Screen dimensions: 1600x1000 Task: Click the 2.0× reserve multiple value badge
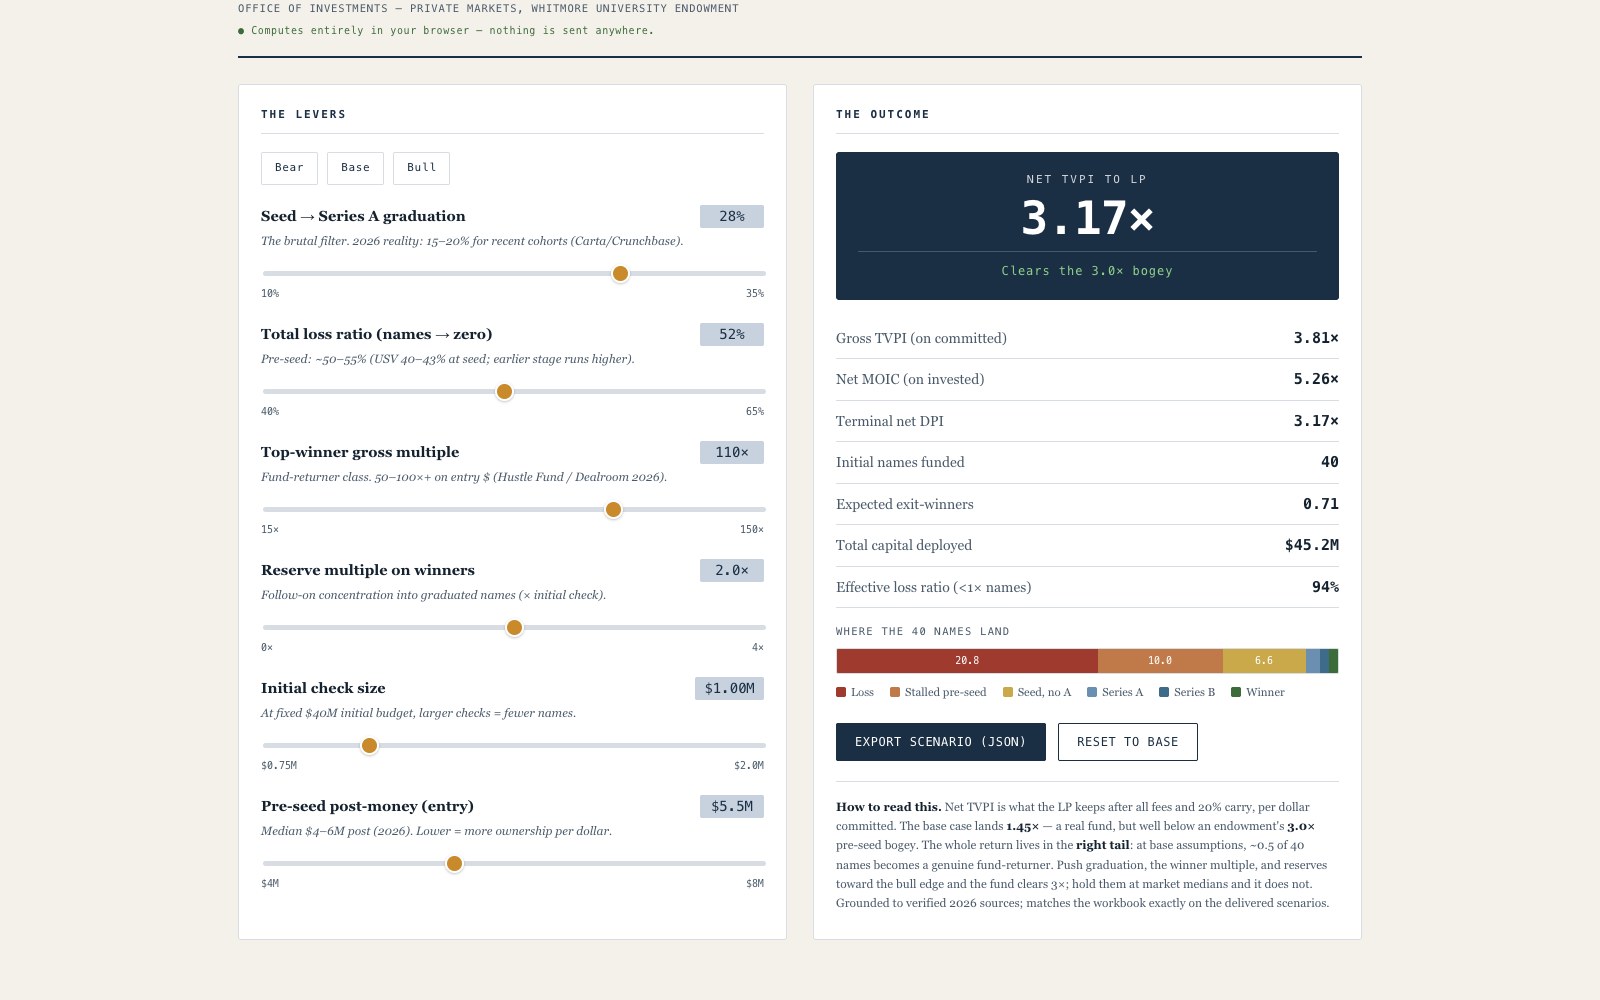pyautogui.click(x=732, y=570)
